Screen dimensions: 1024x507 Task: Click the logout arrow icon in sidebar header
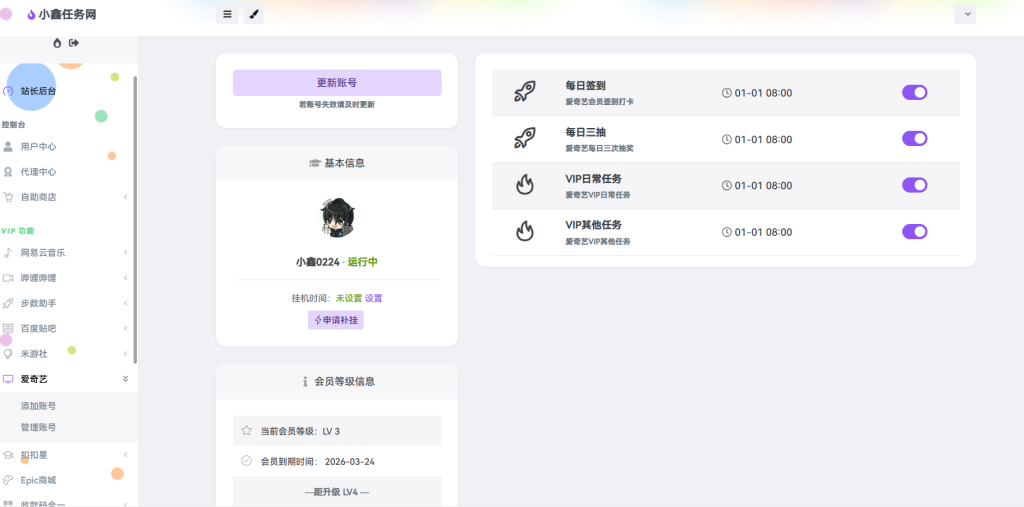click(74, 43)
